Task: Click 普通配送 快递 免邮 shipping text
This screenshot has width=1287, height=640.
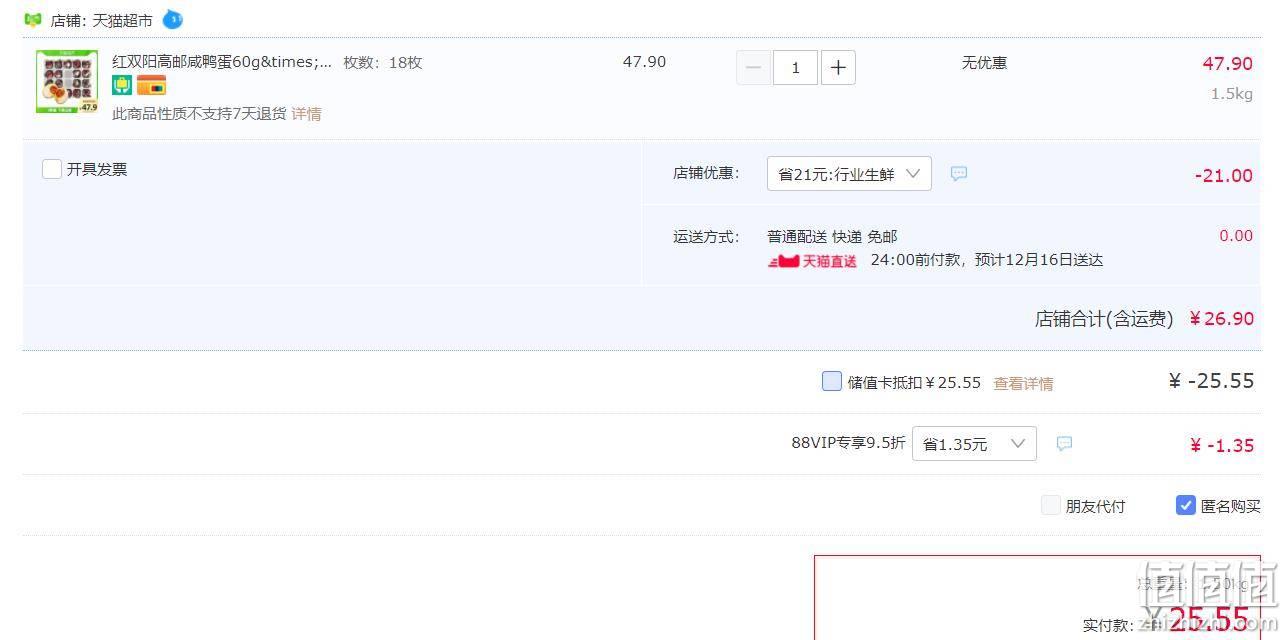Action: point(832,237)
